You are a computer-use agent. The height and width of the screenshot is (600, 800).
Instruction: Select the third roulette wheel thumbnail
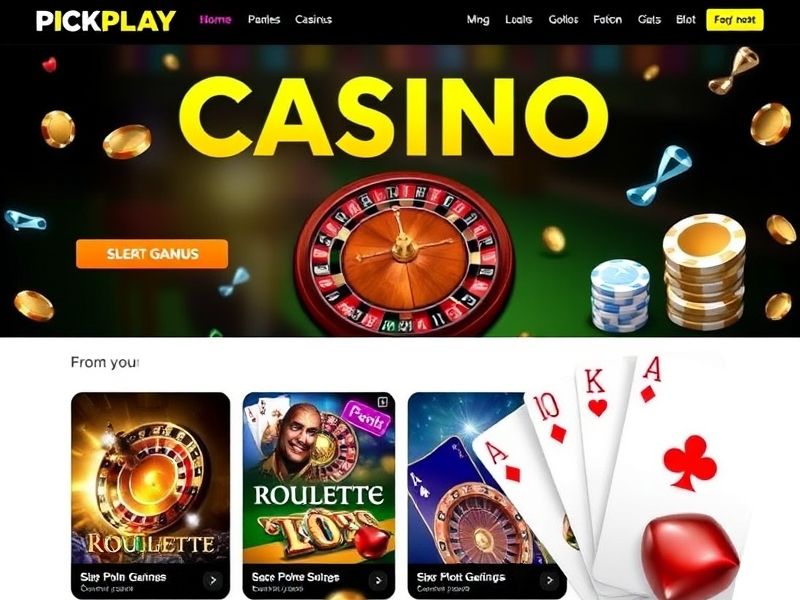click(469, 479)
